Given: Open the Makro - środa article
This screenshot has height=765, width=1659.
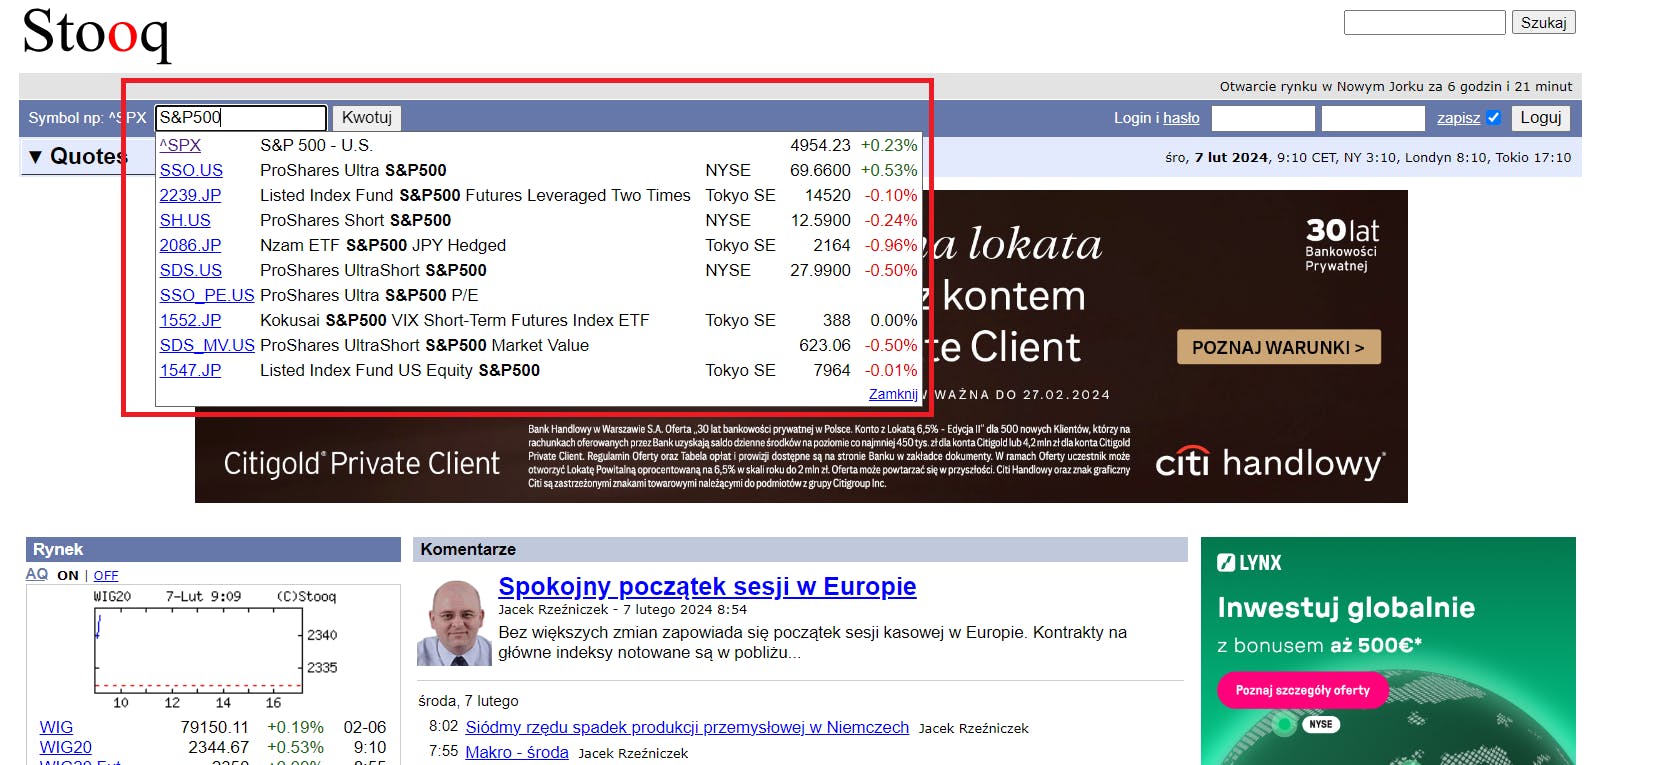Looking at the screenshot, I should point(517,752).
